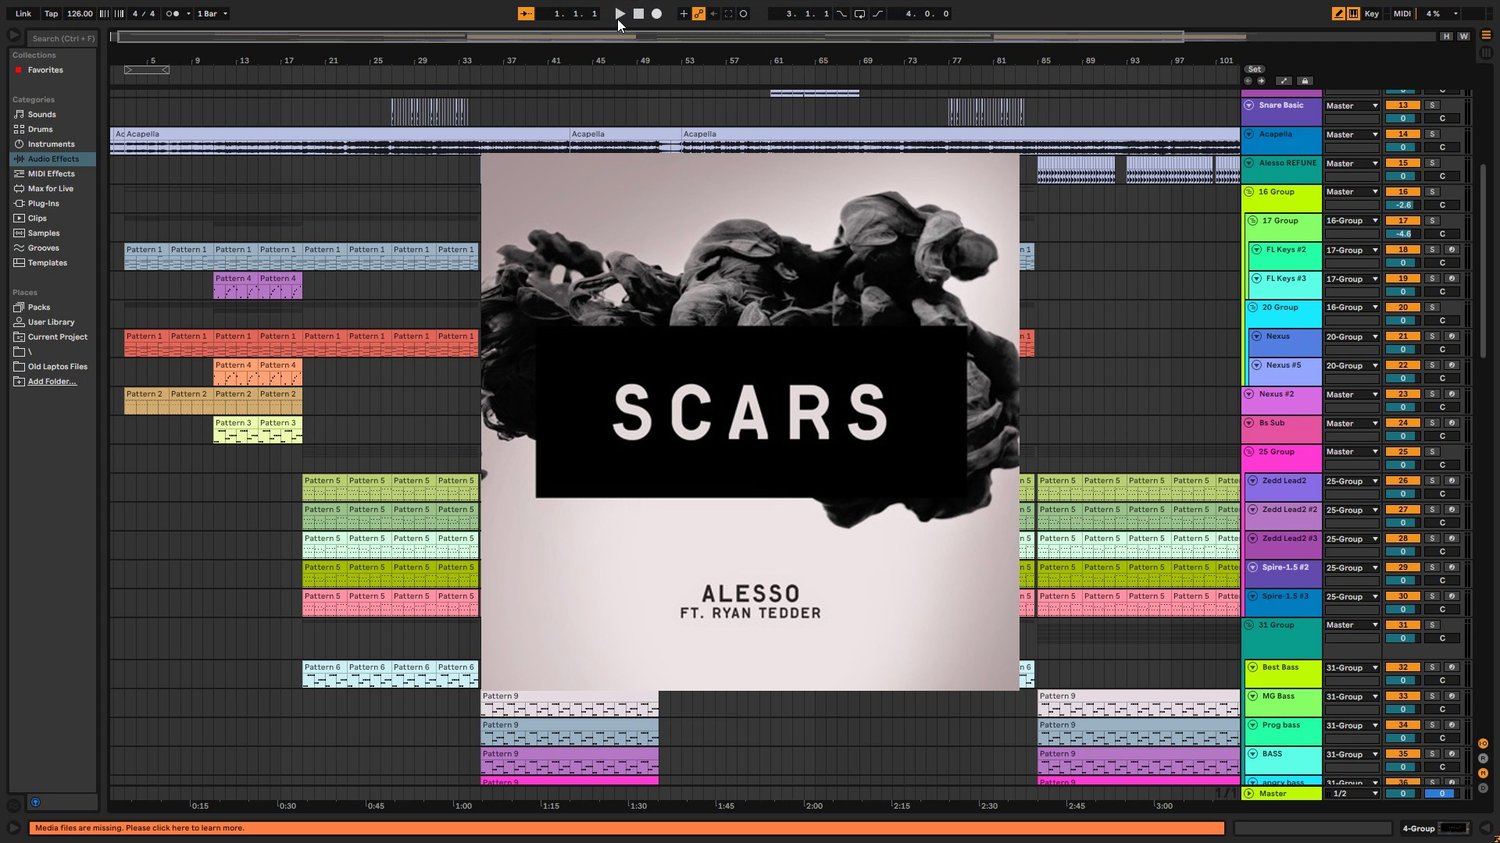Click the Re-enable Automation arrow icon

(x=713, y=14)
